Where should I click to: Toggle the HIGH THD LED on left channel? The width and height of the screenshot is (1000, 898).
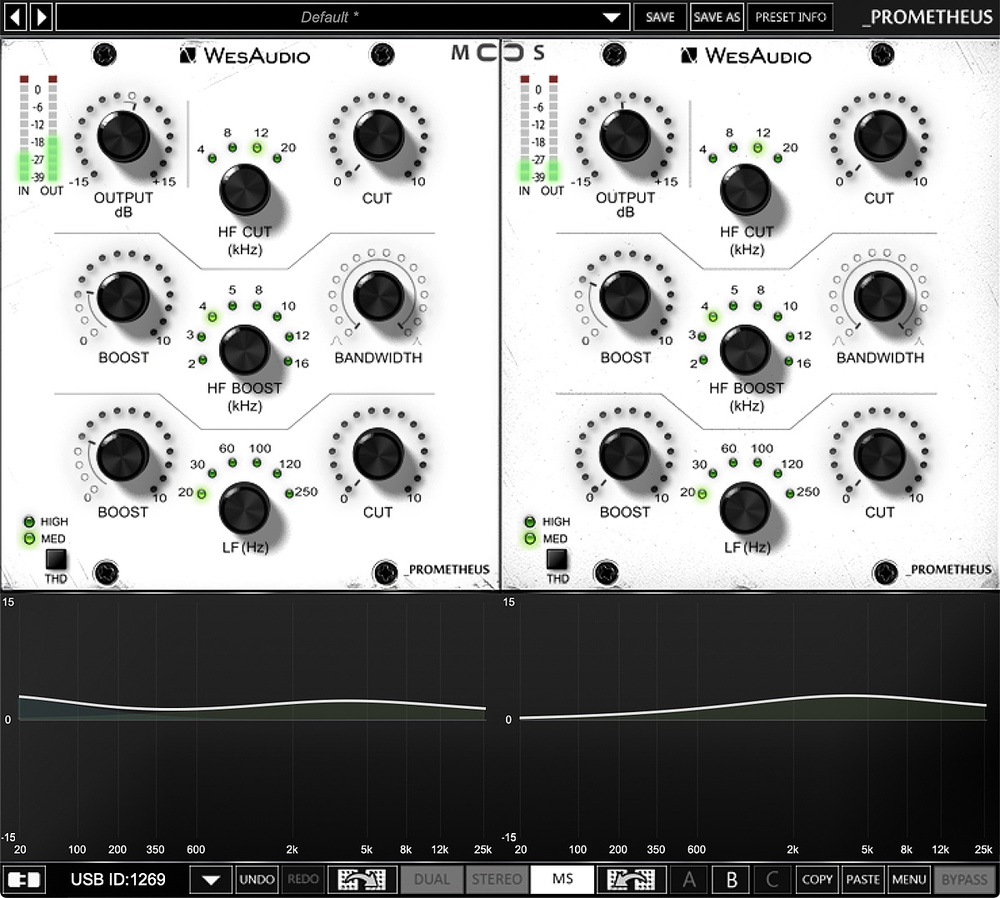coord(28,521)
